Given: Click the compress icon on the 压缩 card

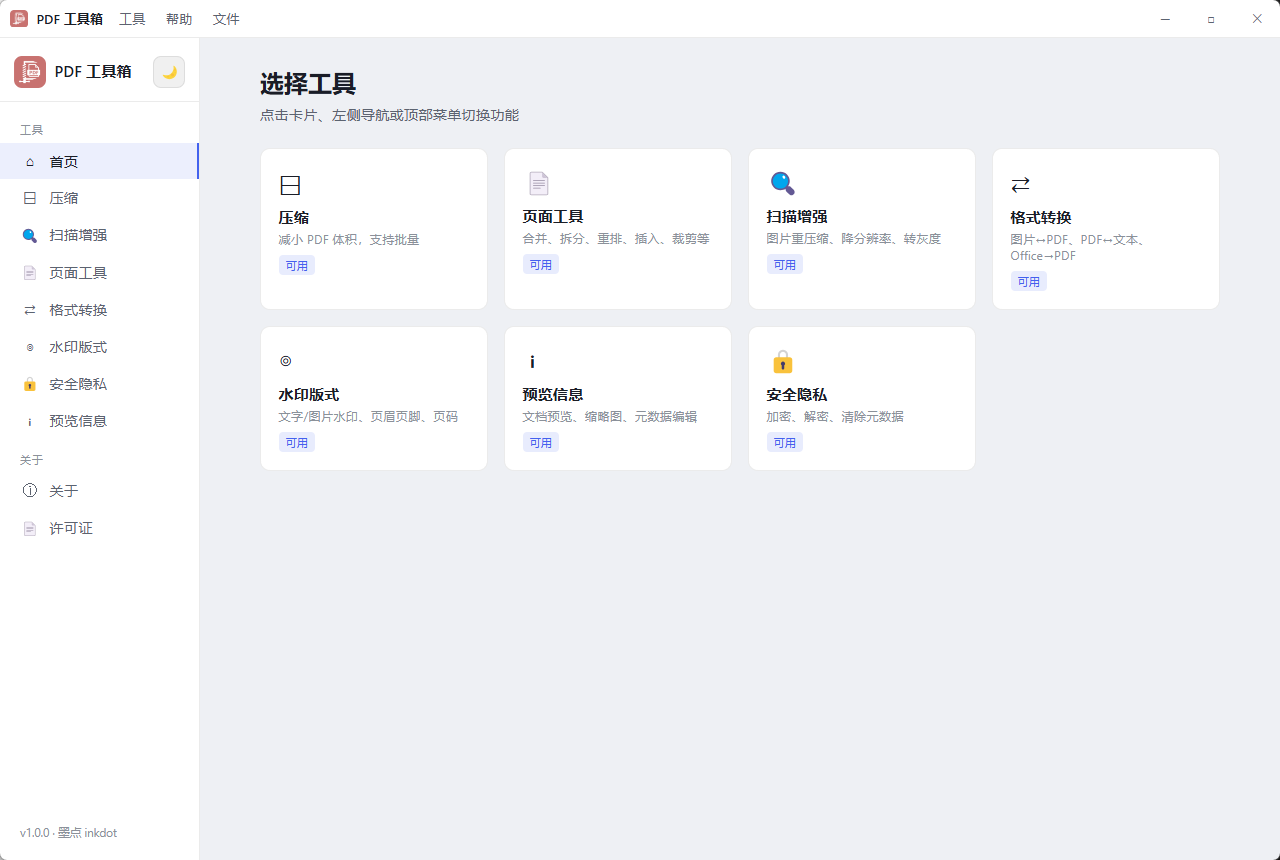Looking at the screenshot, I should 290,185.
